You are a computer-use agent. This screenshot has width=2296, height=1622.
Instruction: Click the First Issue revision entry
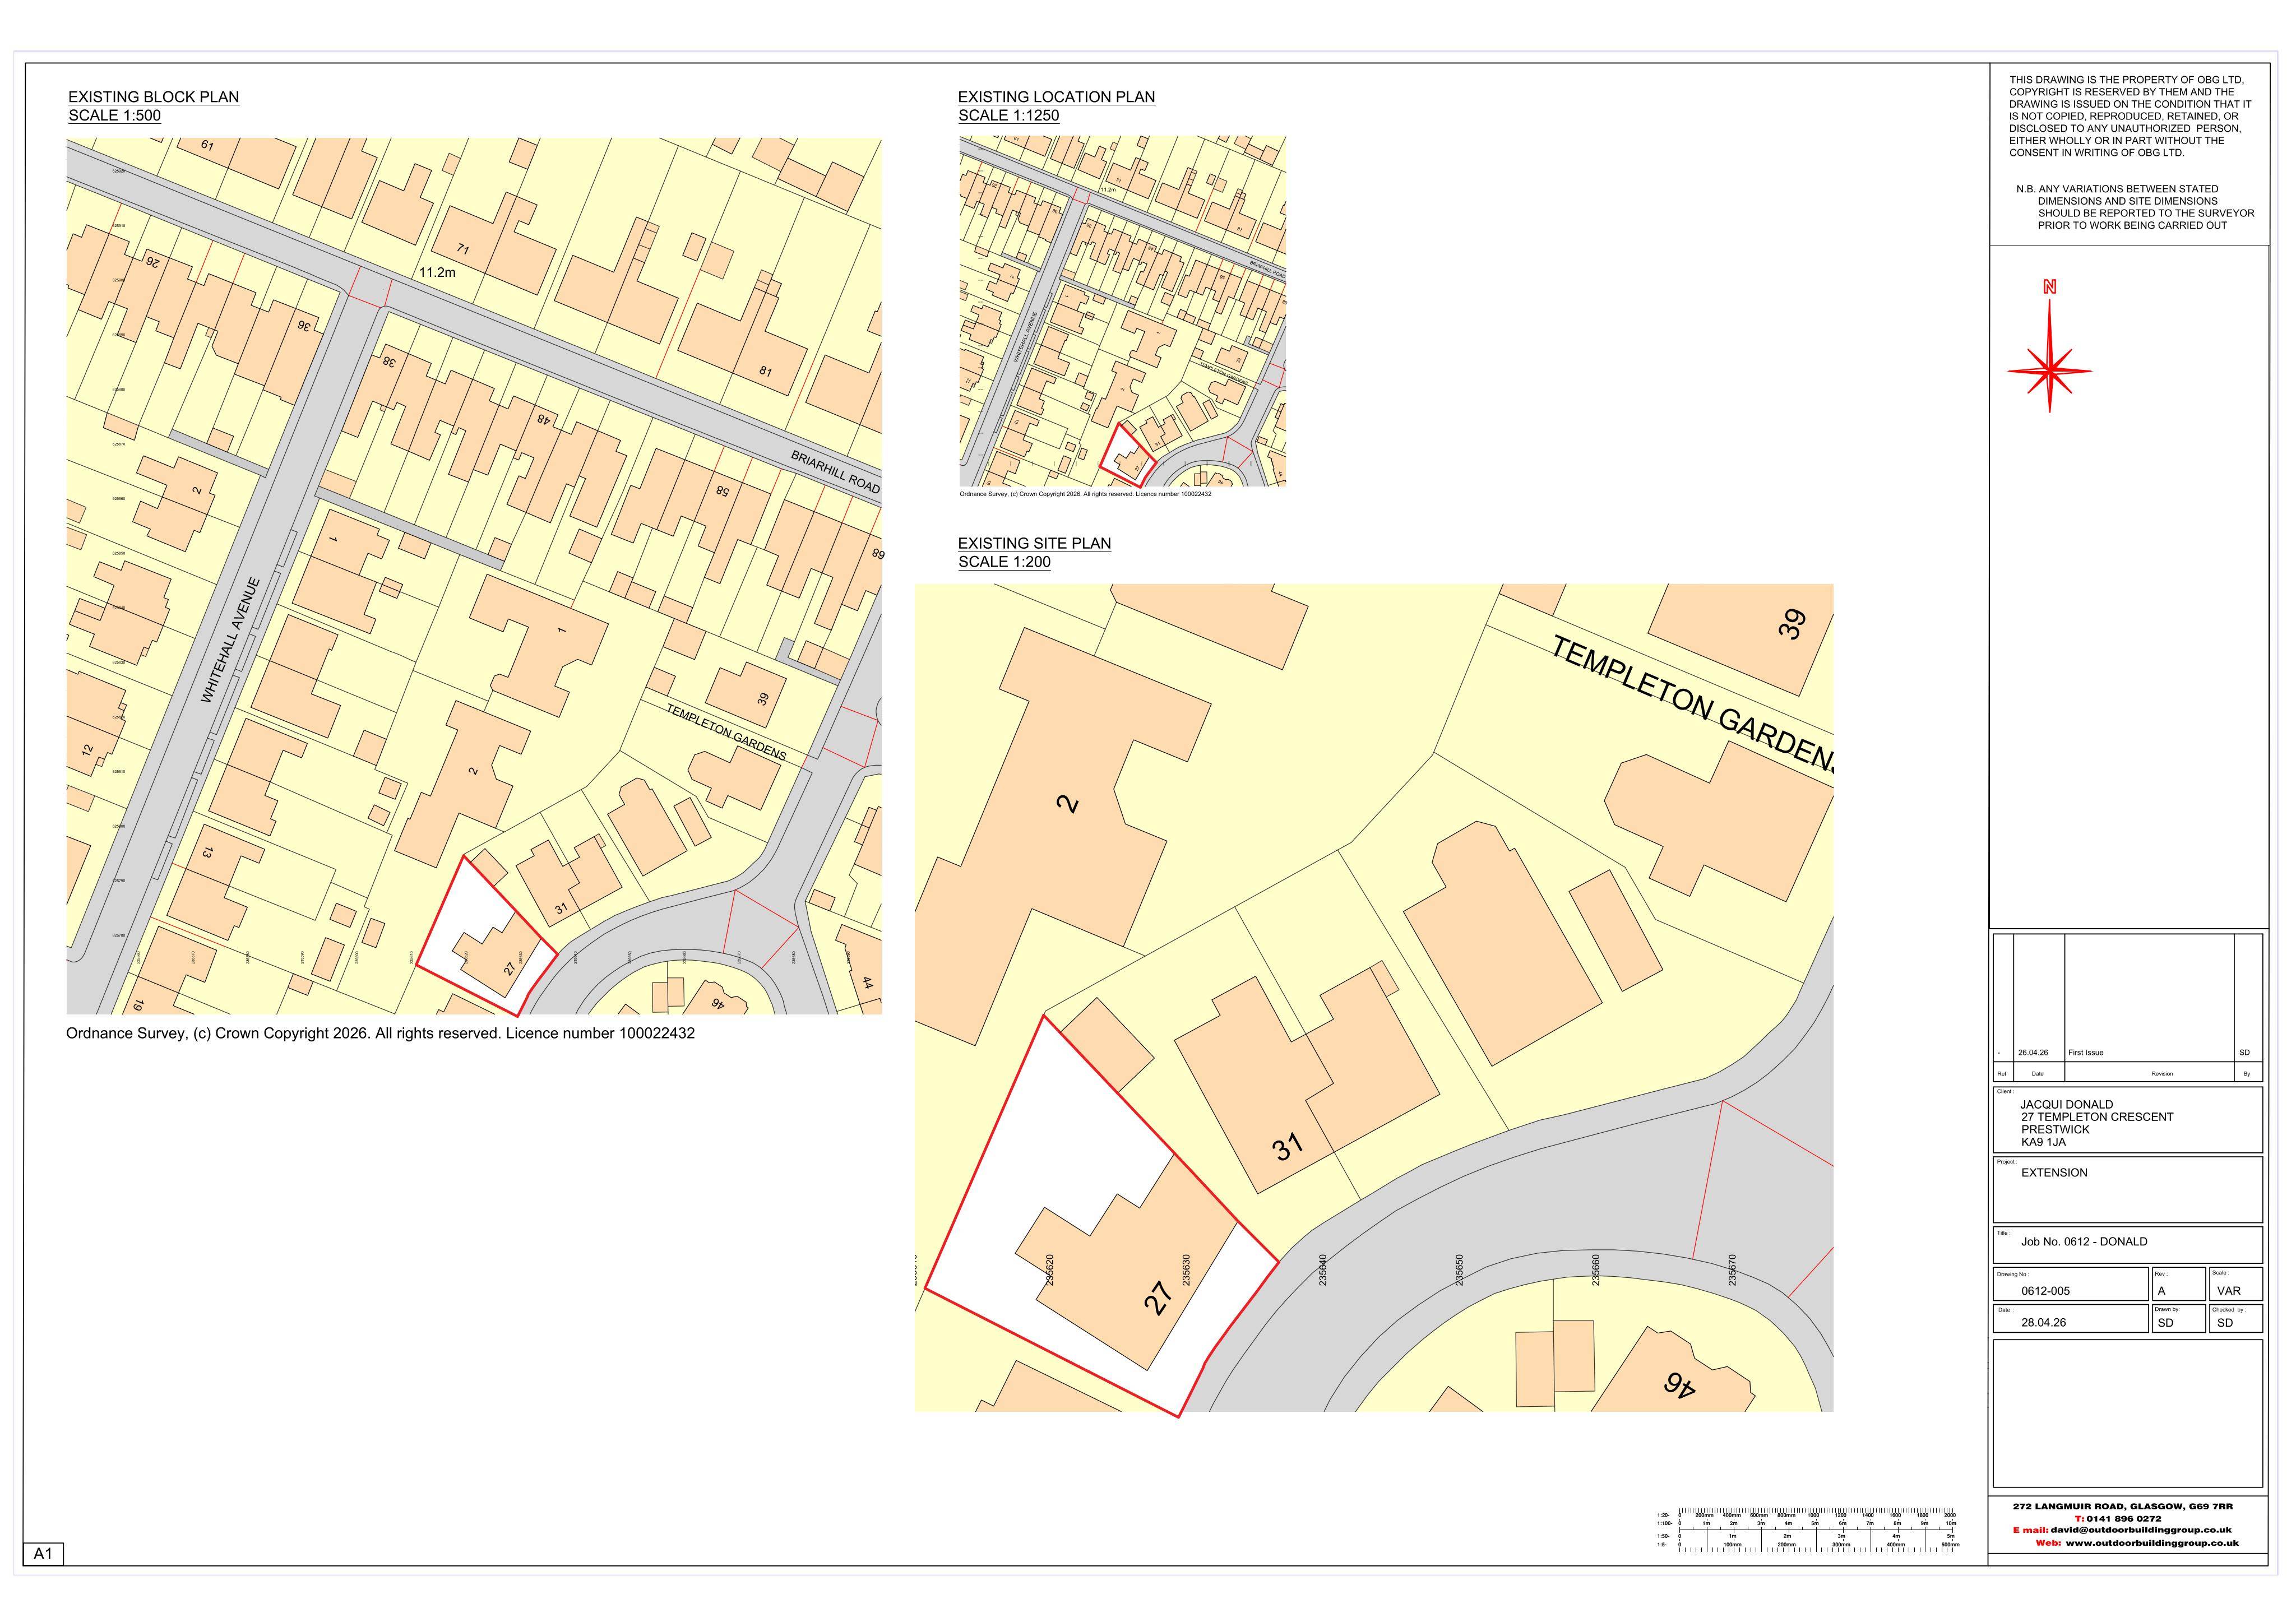tap(2086, 1053)
